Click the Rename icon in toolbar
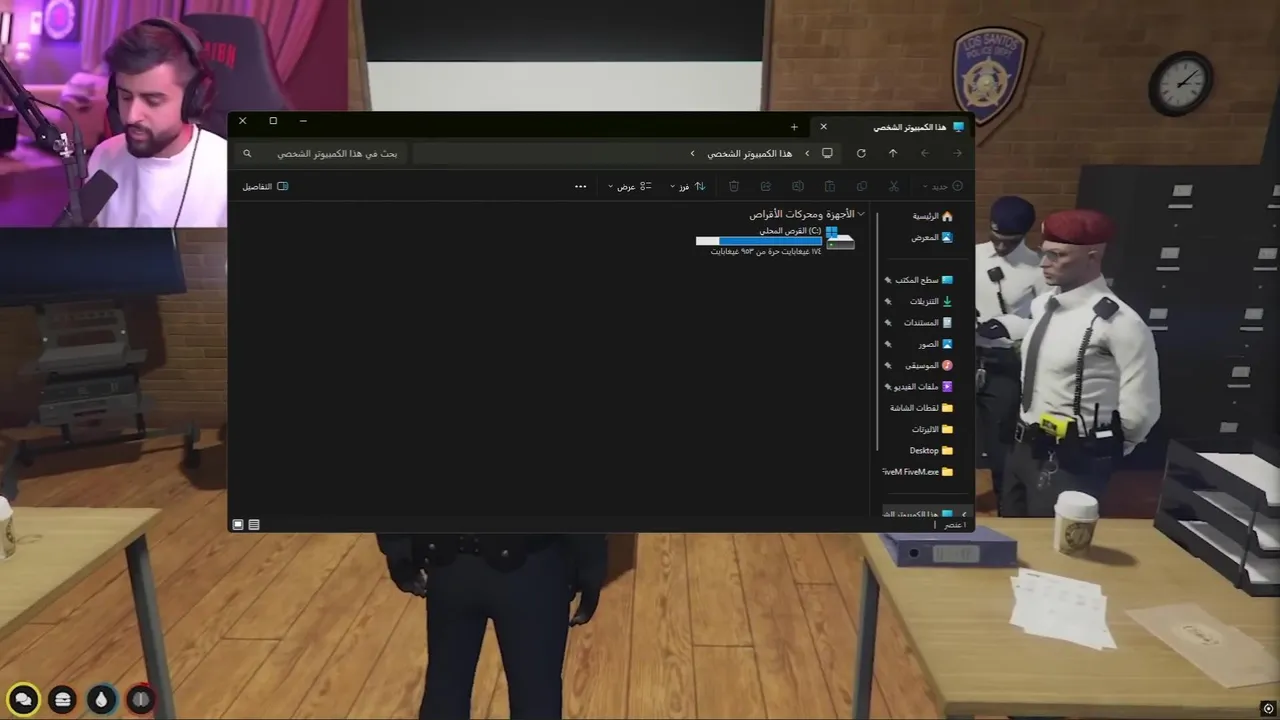The height and width of the screenshot is (720, 1280). click(x=798, y=186)
